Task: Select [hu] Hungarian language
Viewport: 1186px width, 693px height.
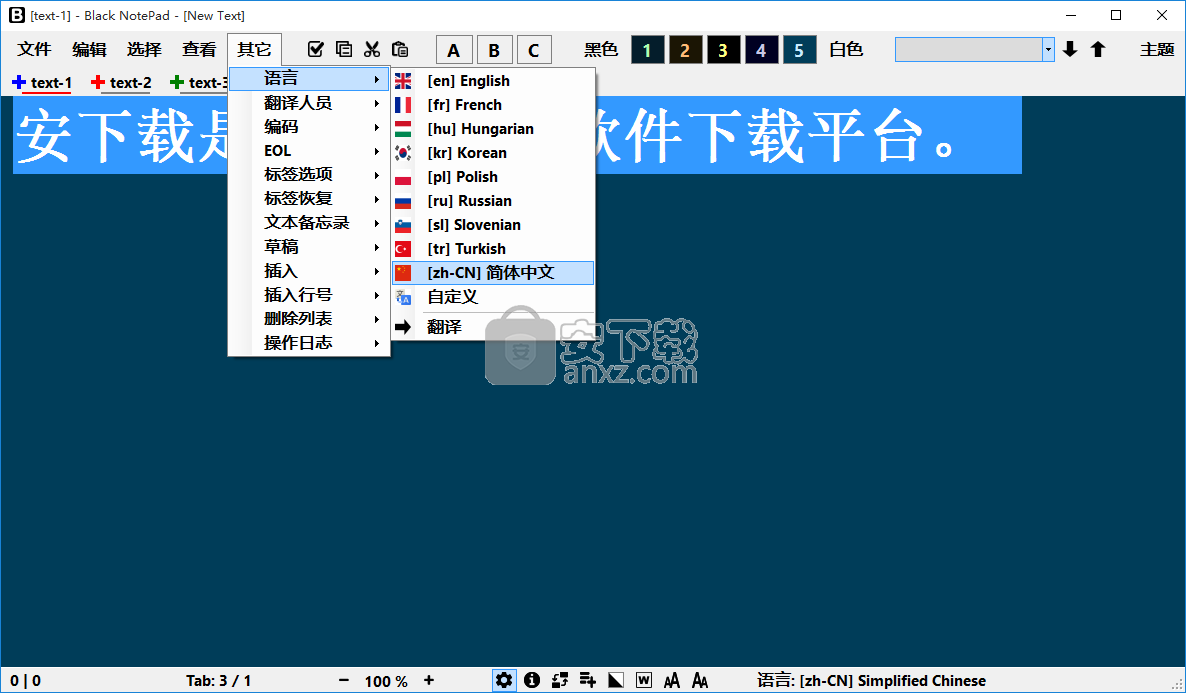Action: 492,129
